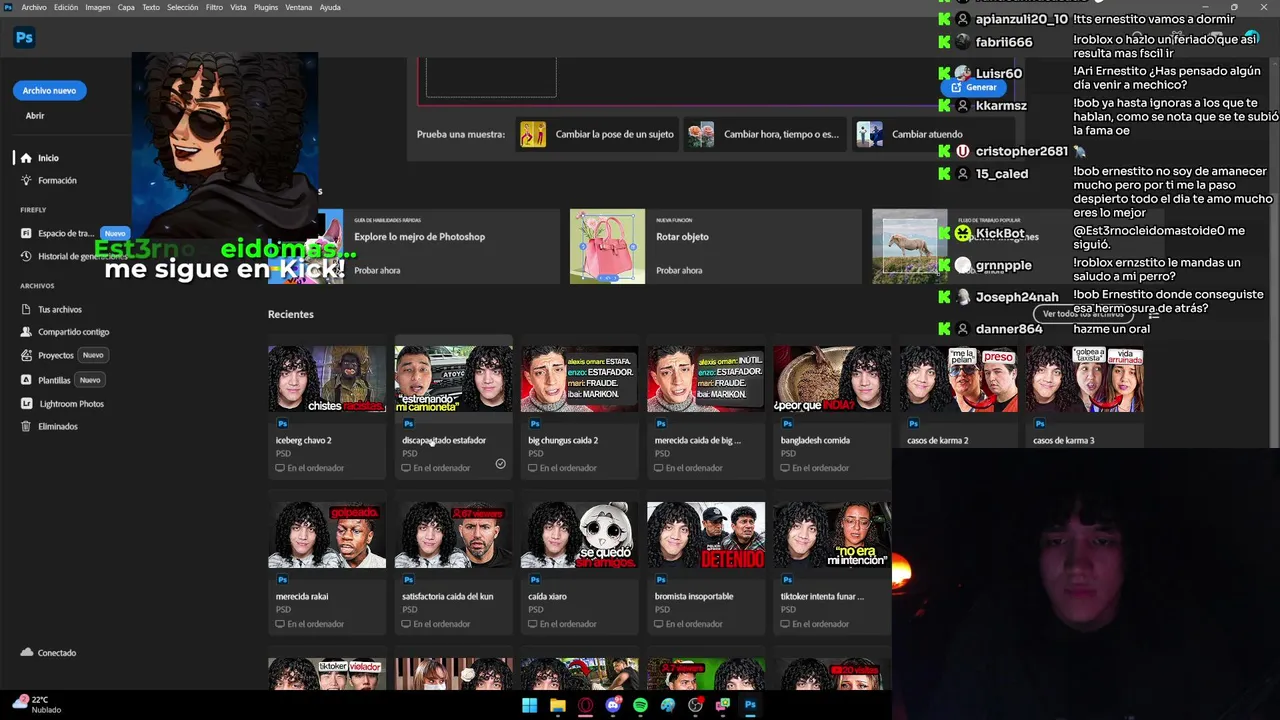
Task: Click the Rotar objeto handbag thumbnail
Action: 607,246
